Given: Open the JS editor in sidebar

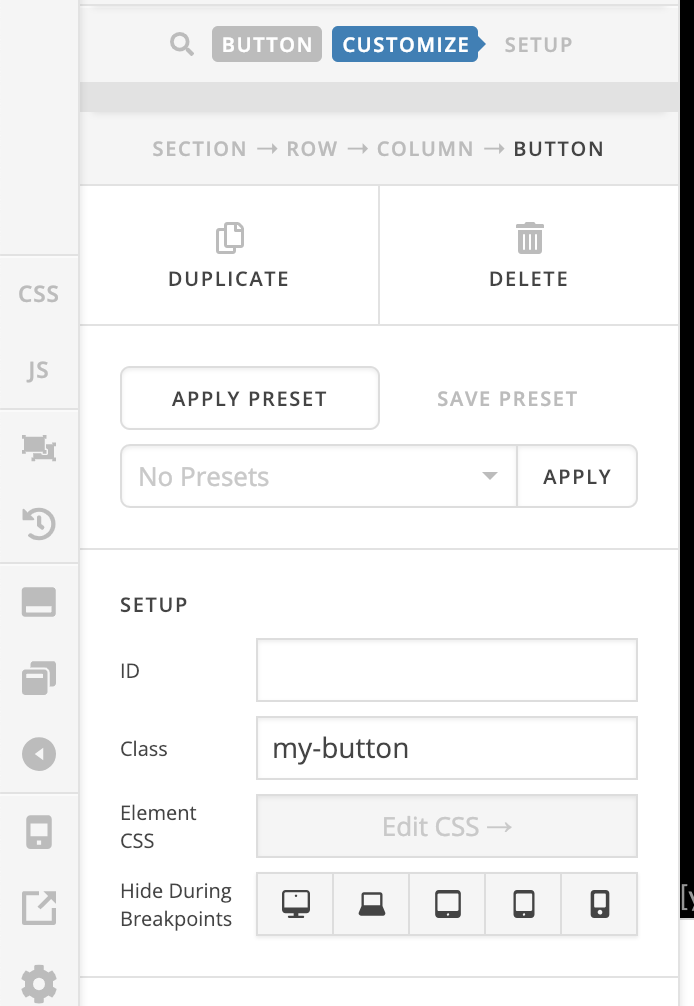Looking at the screenshot, I should (x=38, y=370).
